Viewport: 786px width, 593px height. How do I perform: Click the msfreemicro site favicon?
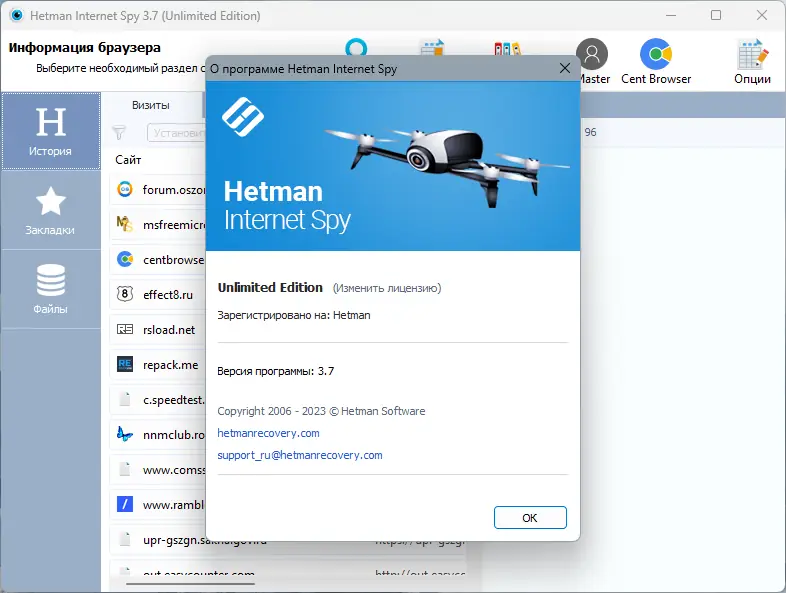pos(125,224)
